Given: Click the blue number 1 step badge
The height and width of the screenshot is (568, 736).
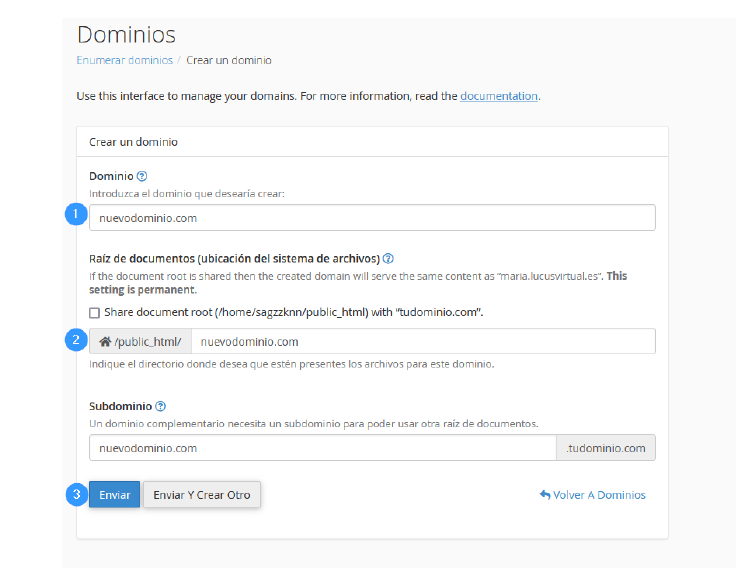Looking at the screenshot, I should tap(73, 215).
